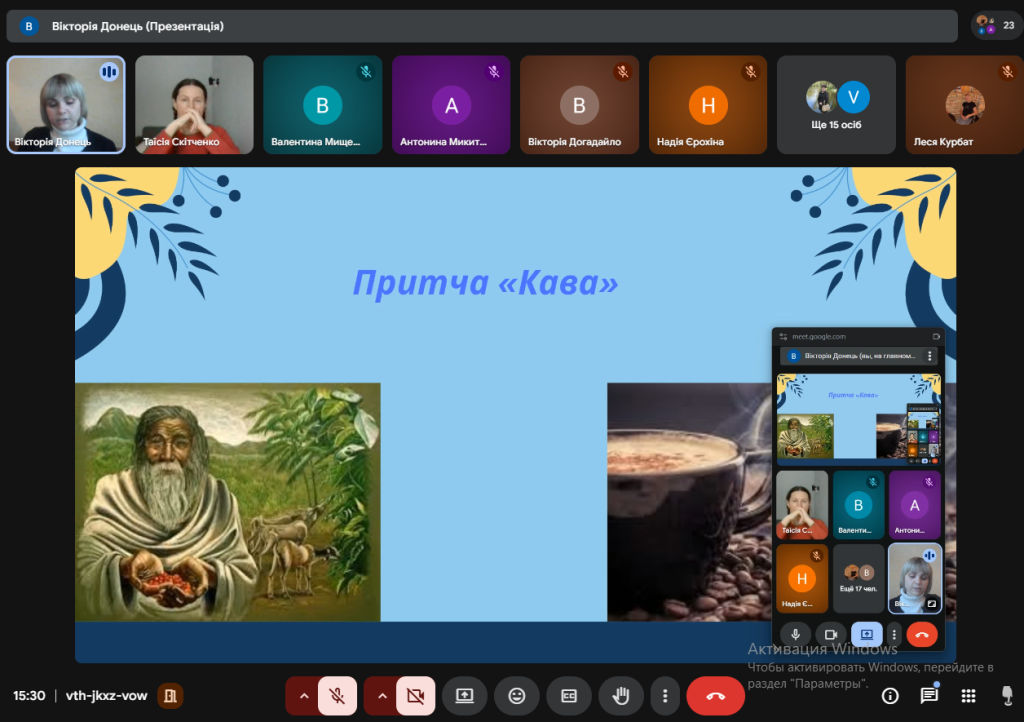This screenshot has height=722, width=1024.
Task: Leave the call with red hang-up button
Action: tap(715, 696)
